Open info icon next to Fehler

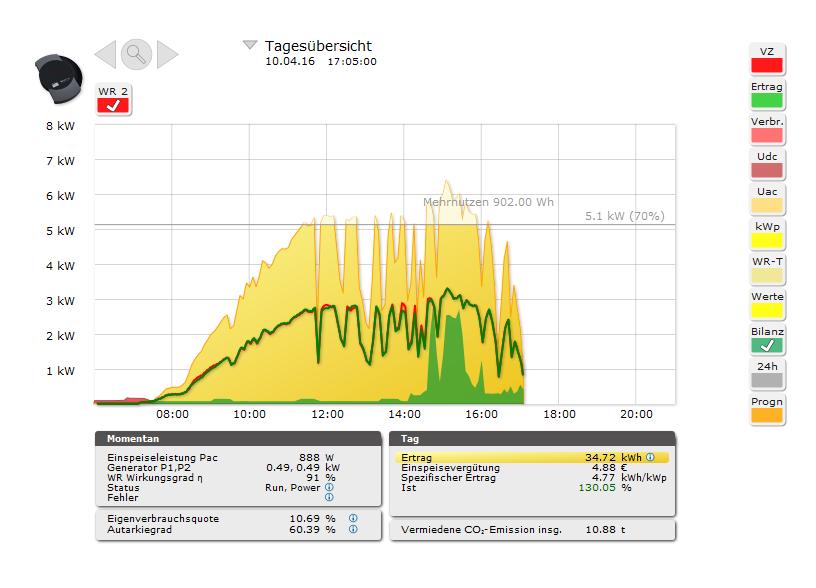[329, 497]
